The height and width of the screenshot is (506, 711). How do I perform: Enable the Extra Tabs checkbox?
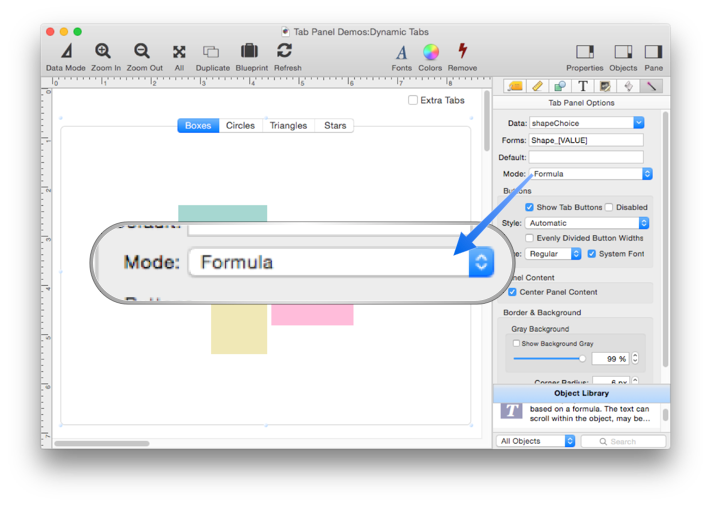413,100
